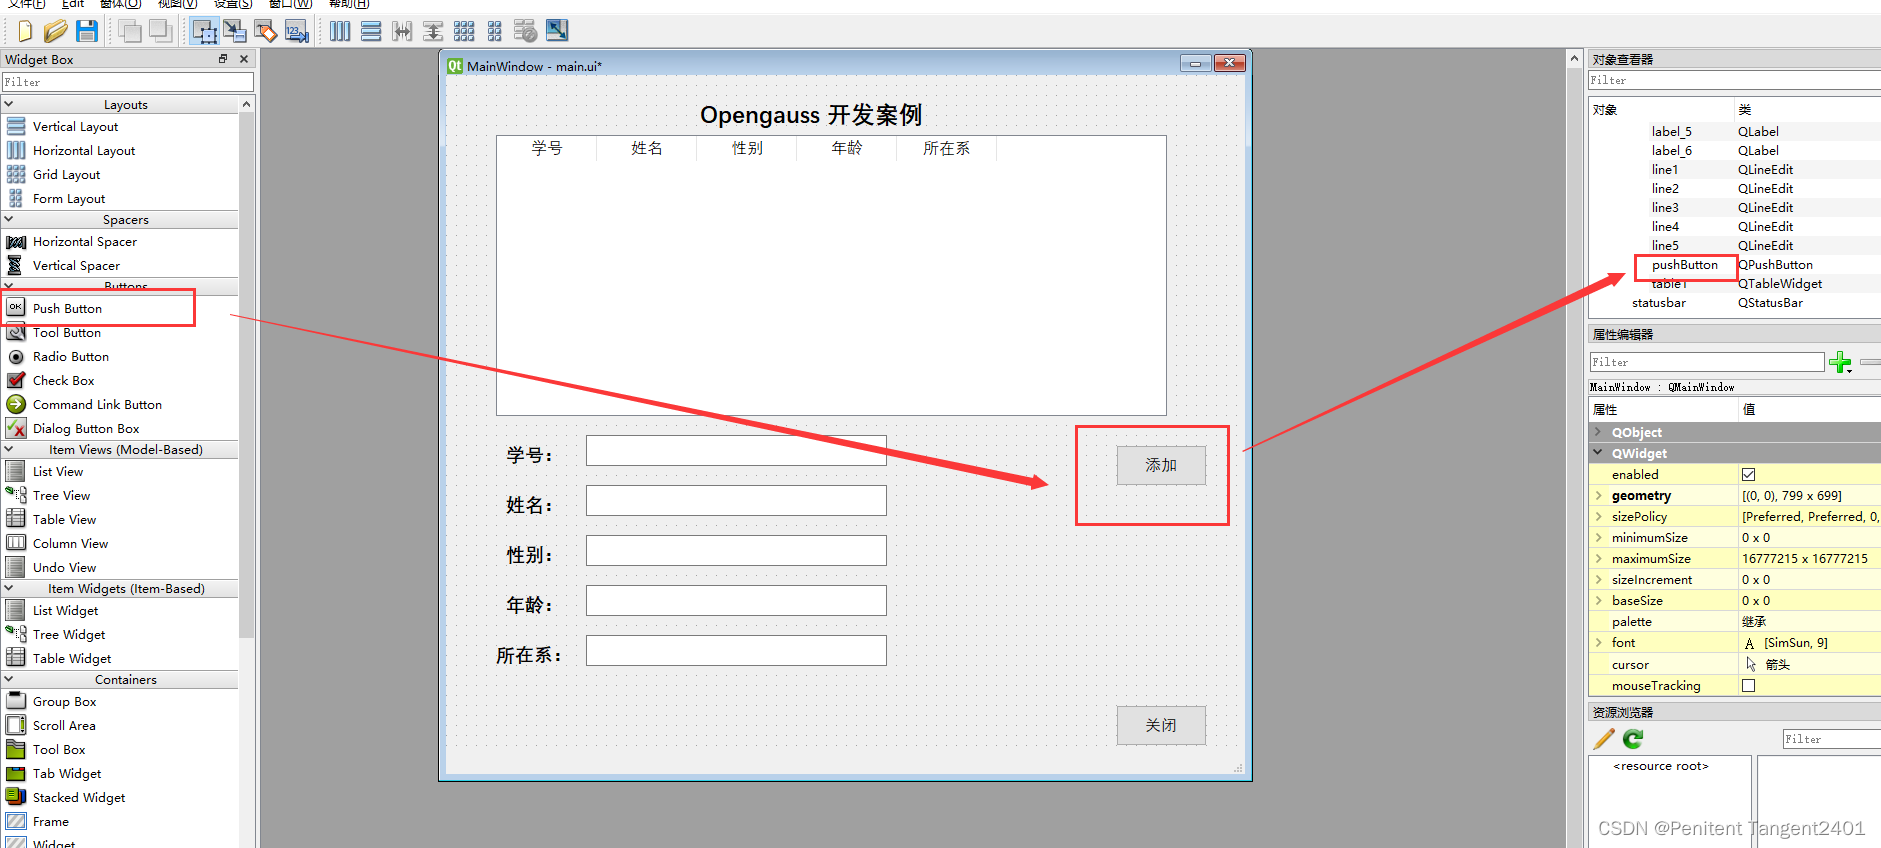Image resolution: width=1881 pixels, height=848 pixels.
Task: Pick Dialog Button Box from Widget Box
Action: 86,428
